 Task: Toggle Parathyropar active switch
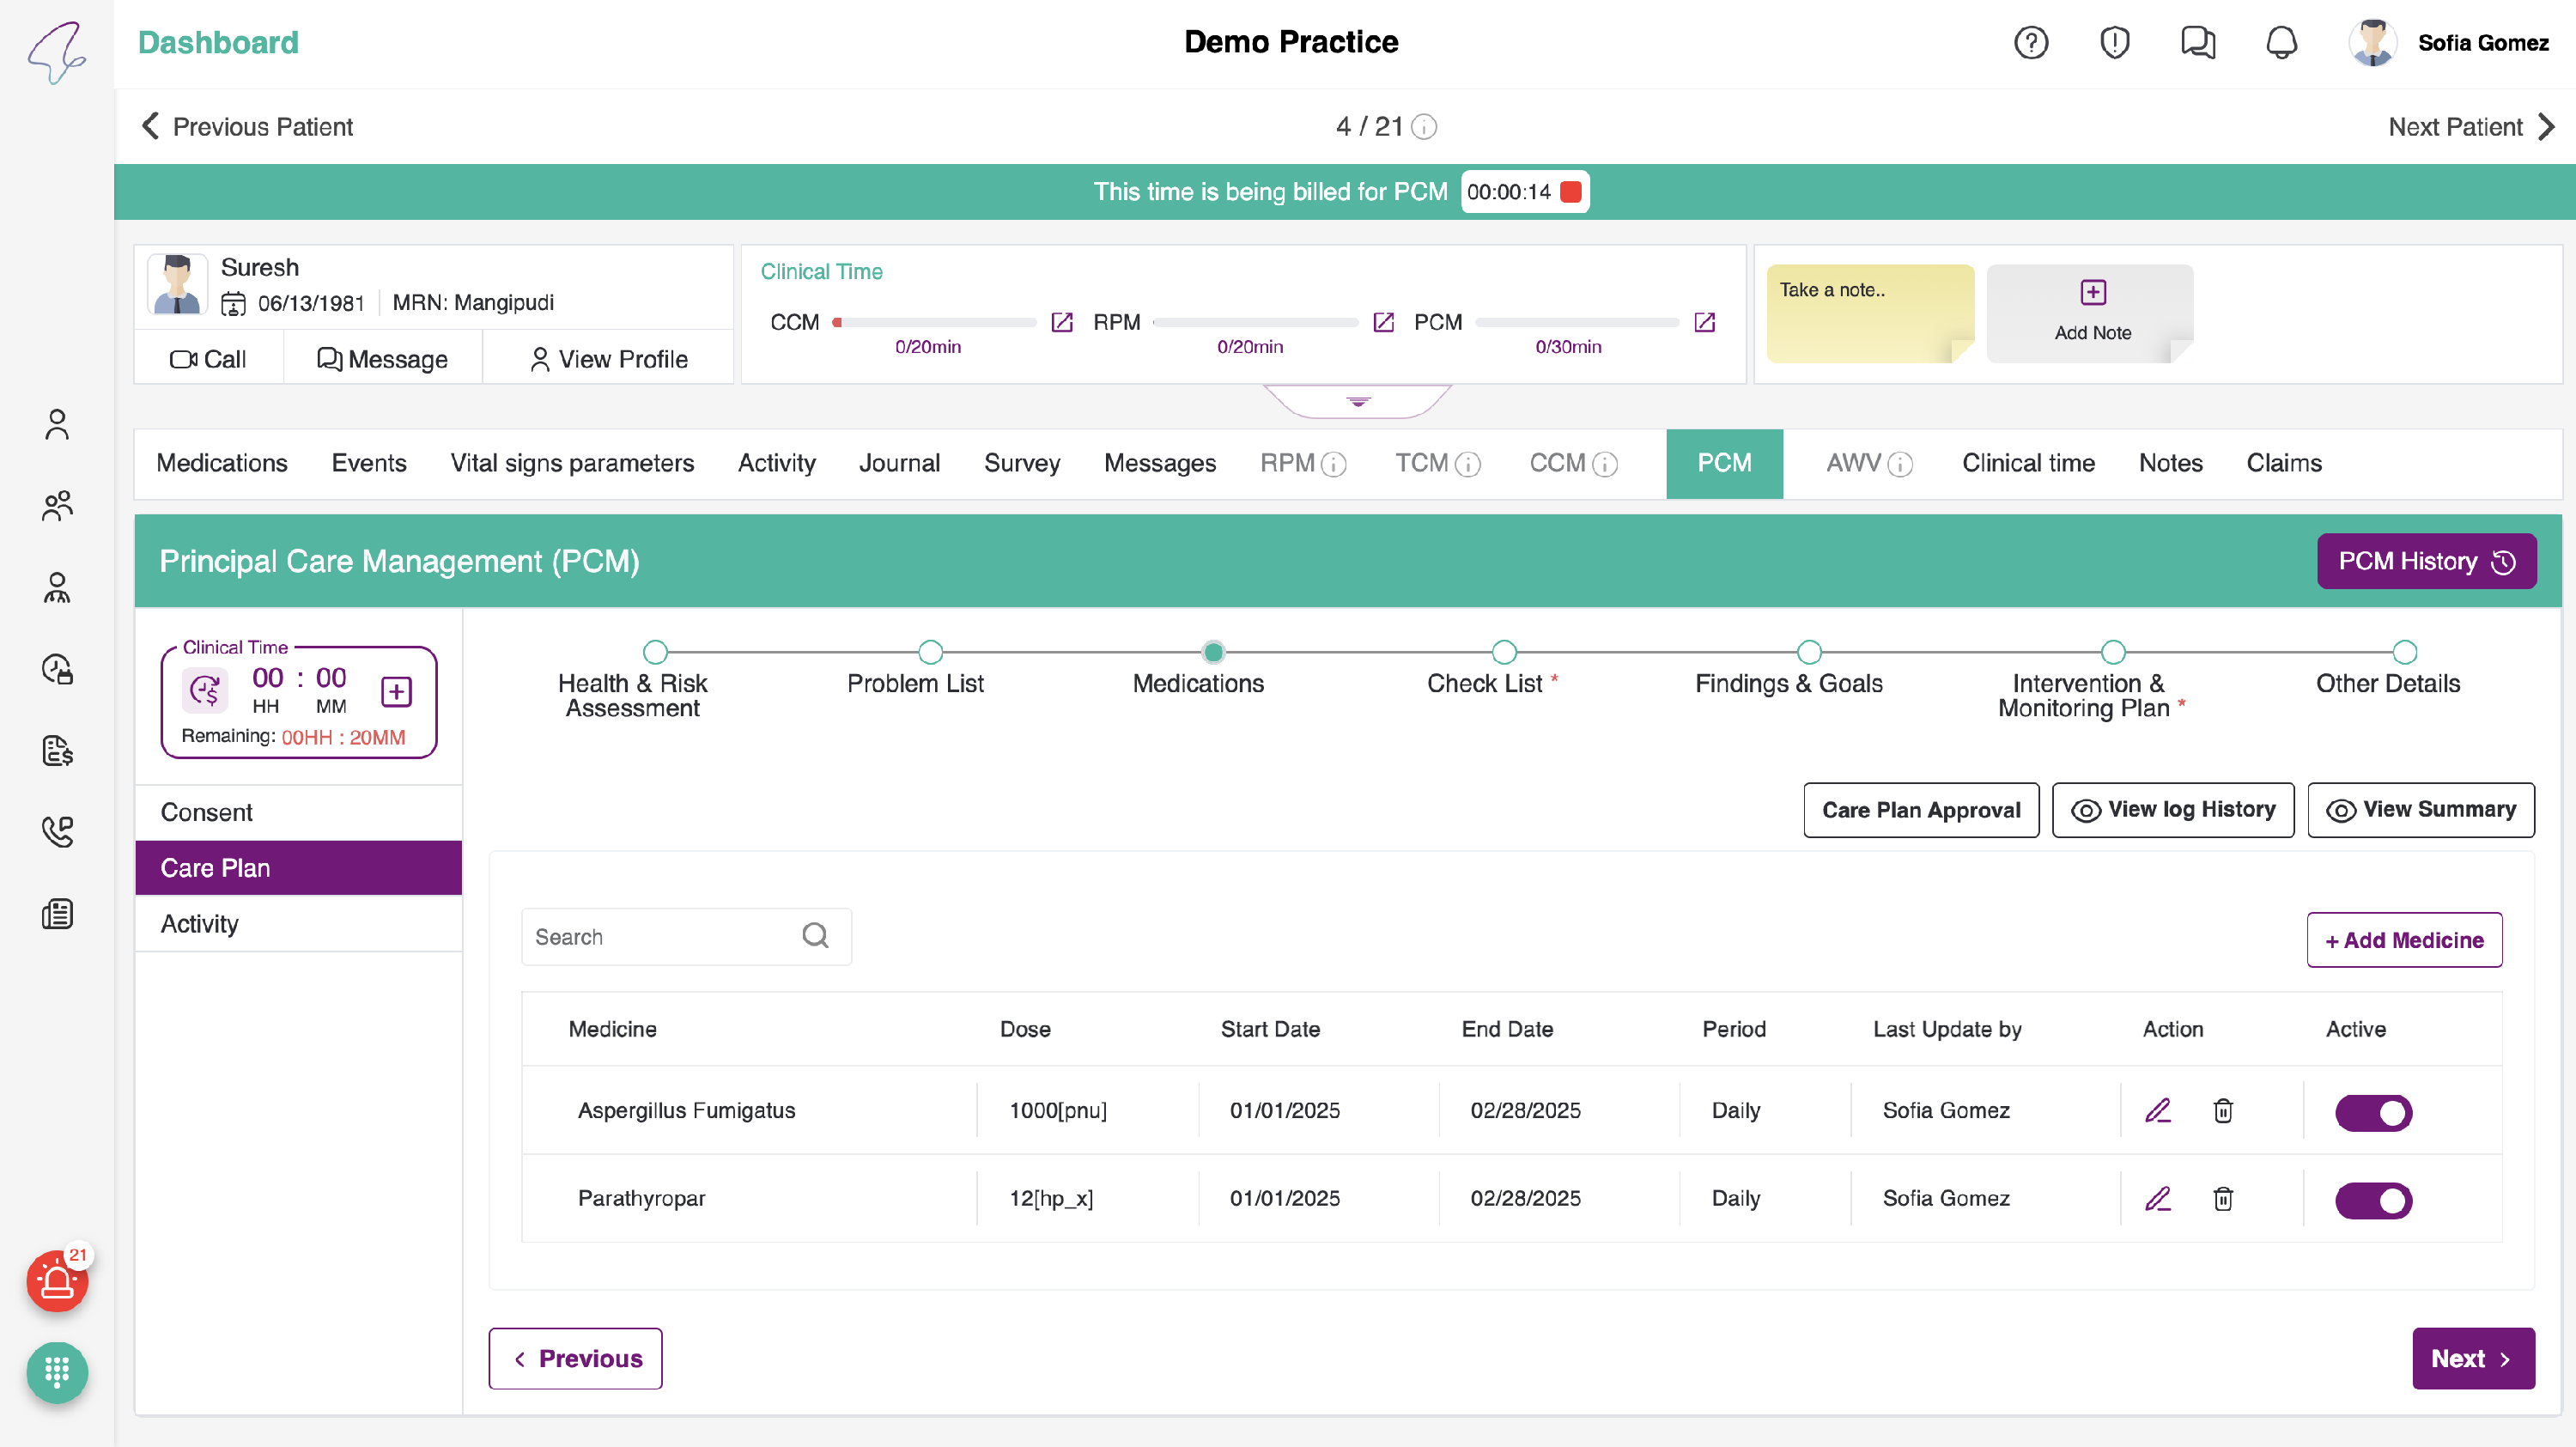[2373, 1200]
